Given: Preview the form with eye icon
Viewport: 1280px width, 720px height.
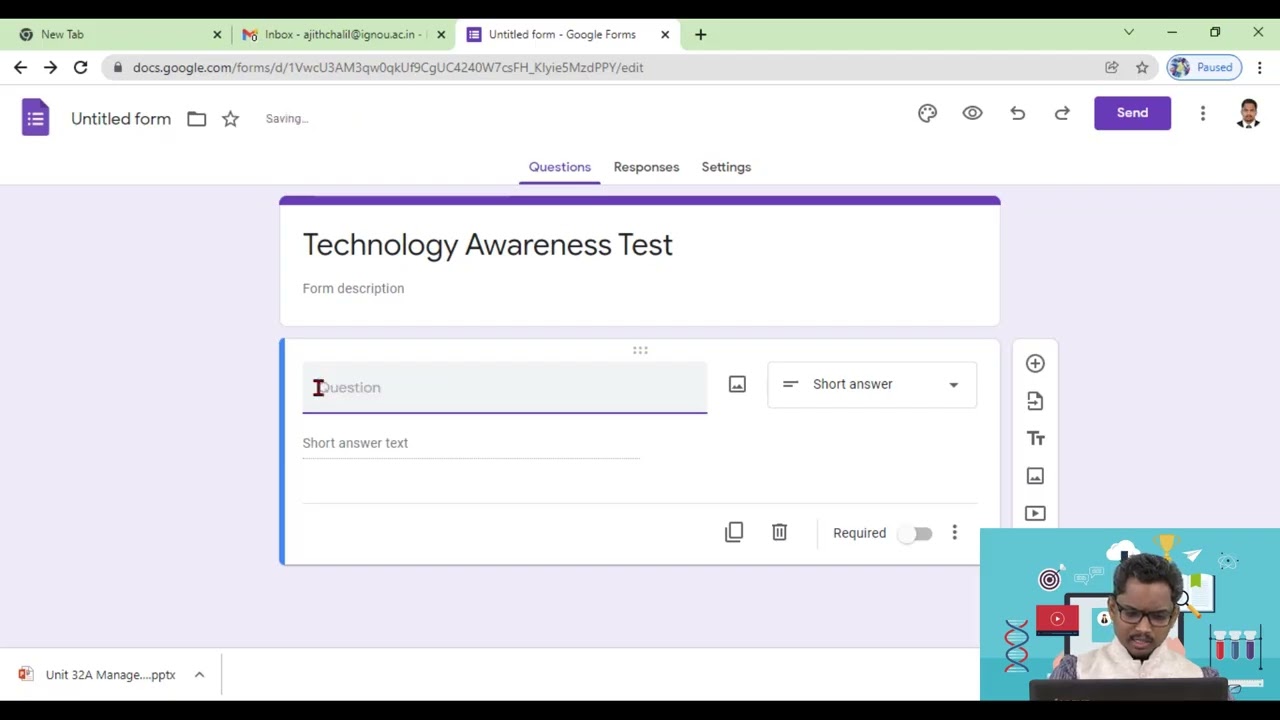Looking at the screenshot, I should pos(972,113).
